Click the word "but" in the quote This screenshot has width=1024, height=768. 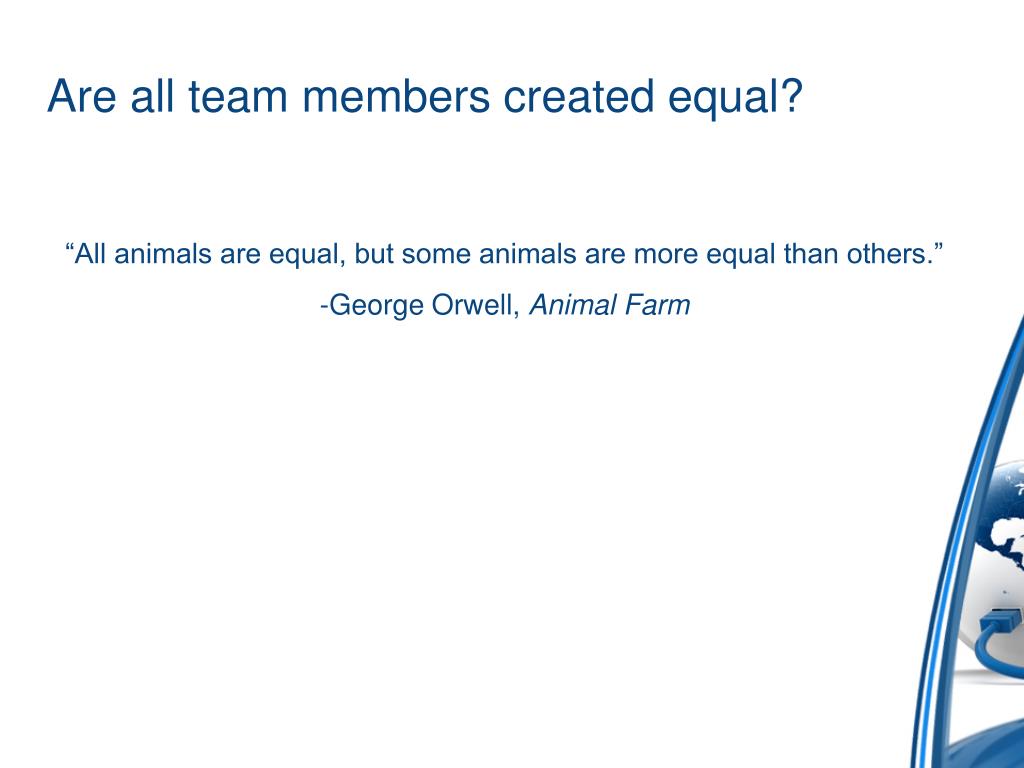(374, 254)
